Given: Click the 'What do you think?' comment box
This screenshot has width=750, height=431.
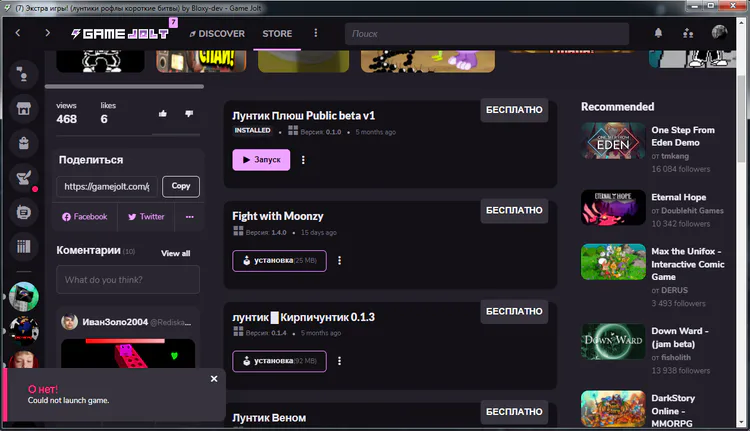Looking at the screenshot, I should 128,280.
